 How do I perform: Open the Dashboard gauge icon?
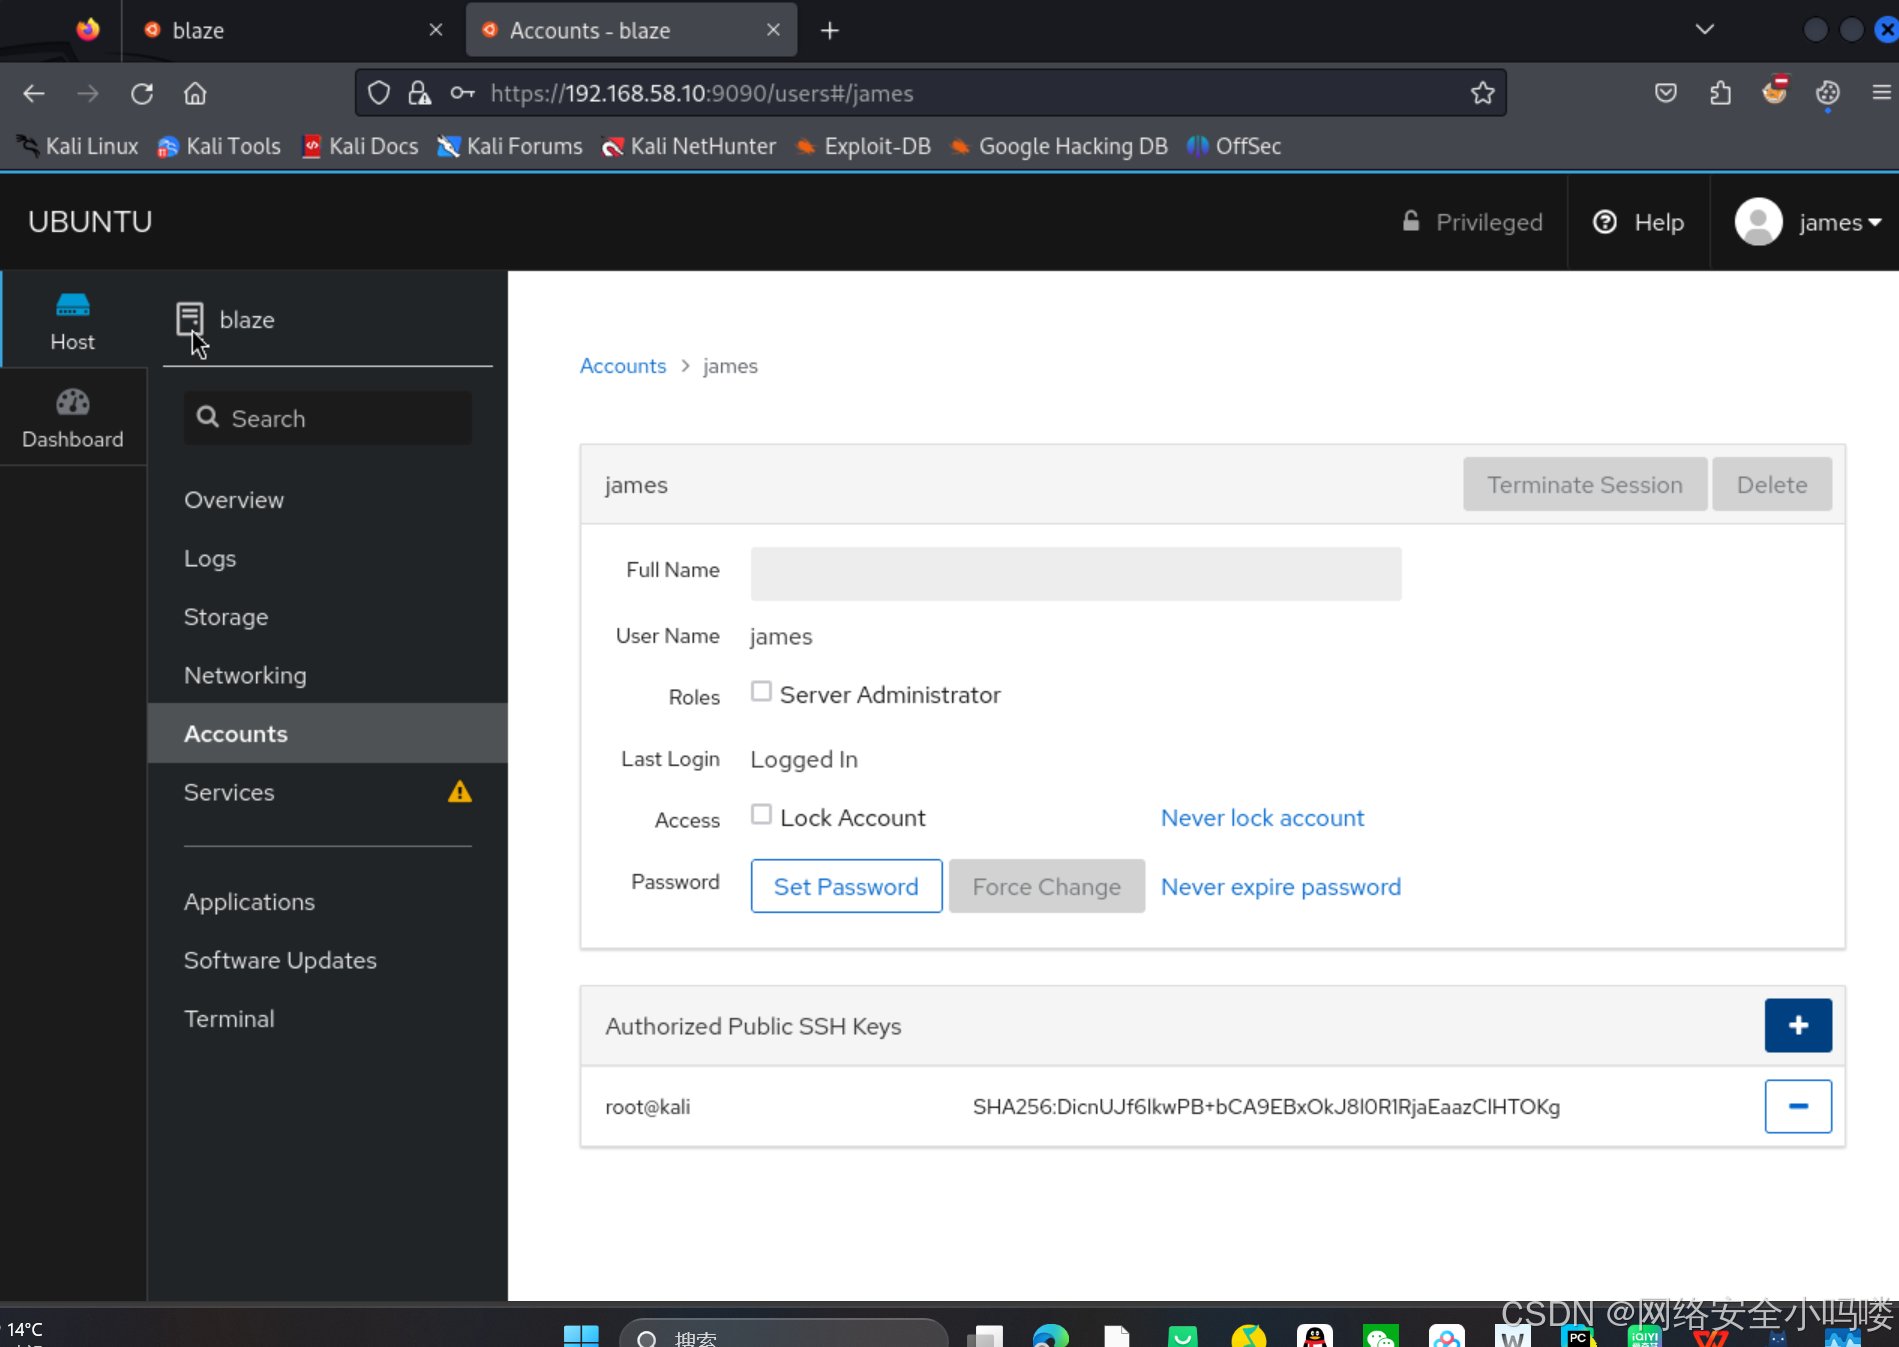point(73,402)
